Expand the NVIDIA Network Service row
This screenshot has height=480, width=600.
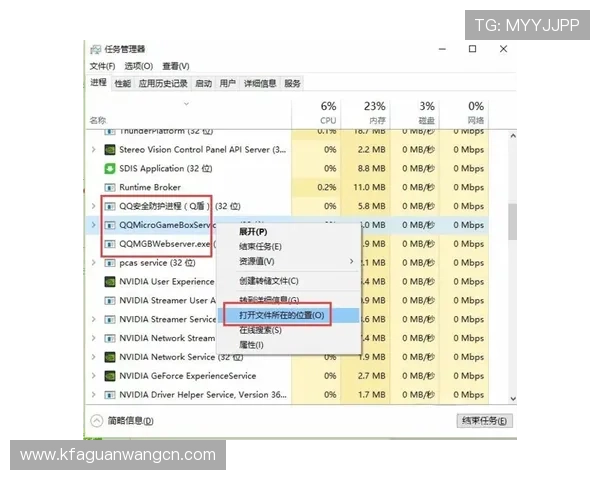click(94, 357)
